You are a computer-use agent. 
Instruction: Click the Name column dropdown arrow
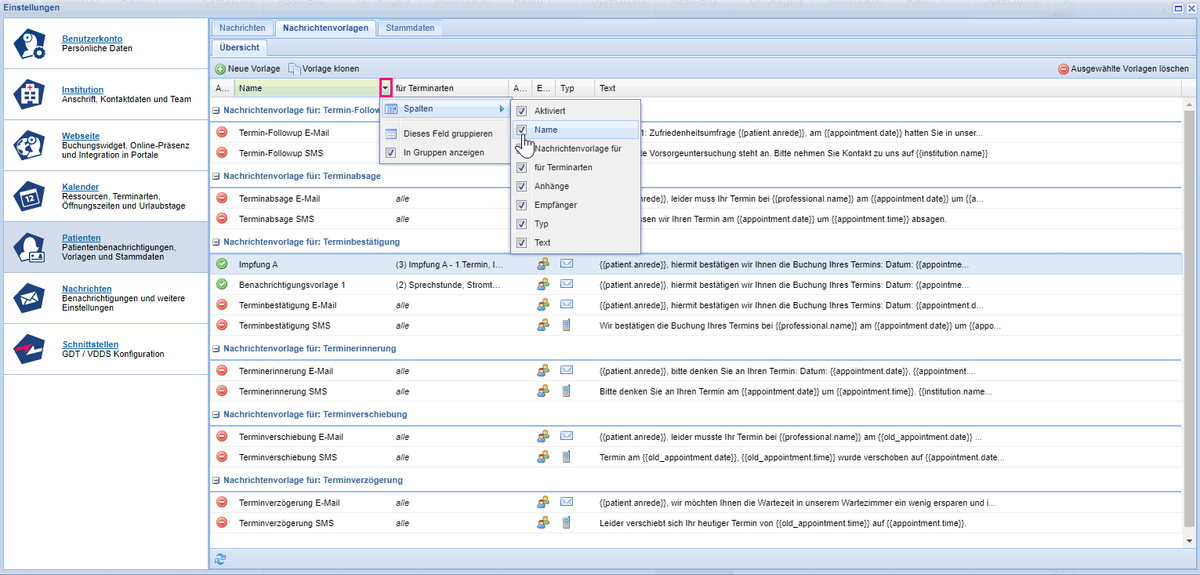tap(386, 89)
